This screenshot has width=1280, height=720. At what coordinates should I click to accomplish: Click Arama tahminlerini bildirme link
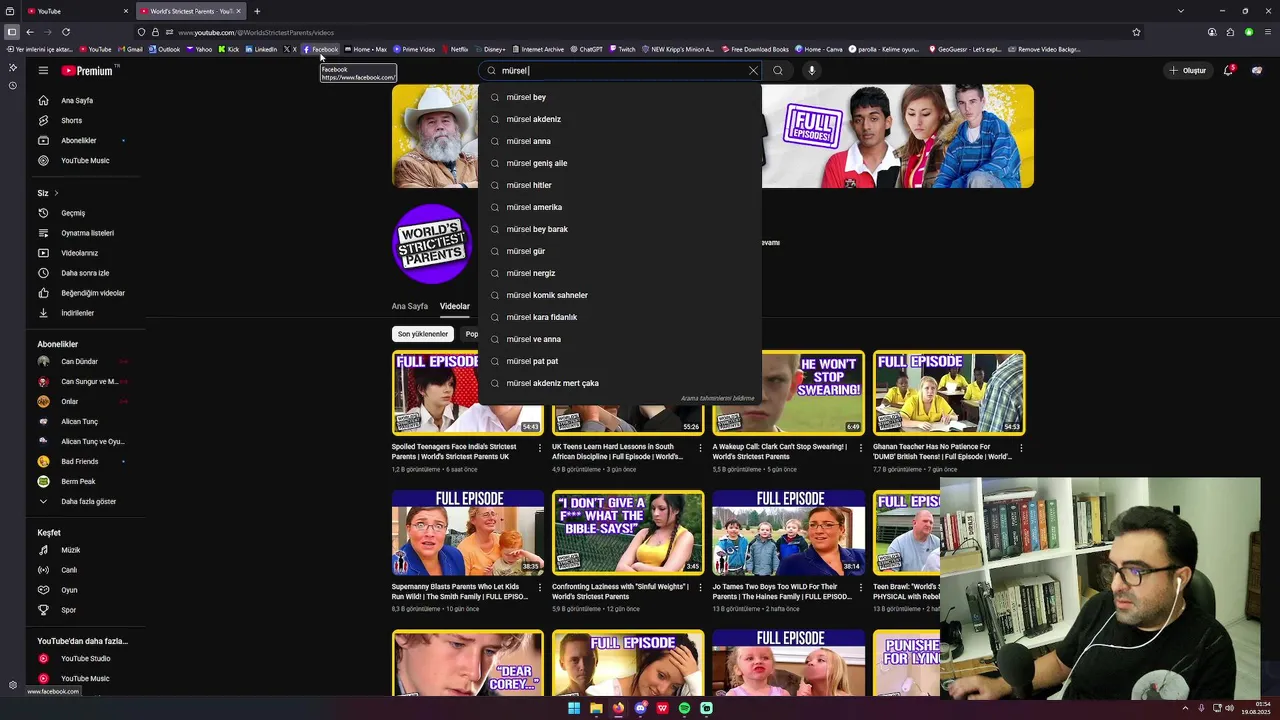coord(718,398)
